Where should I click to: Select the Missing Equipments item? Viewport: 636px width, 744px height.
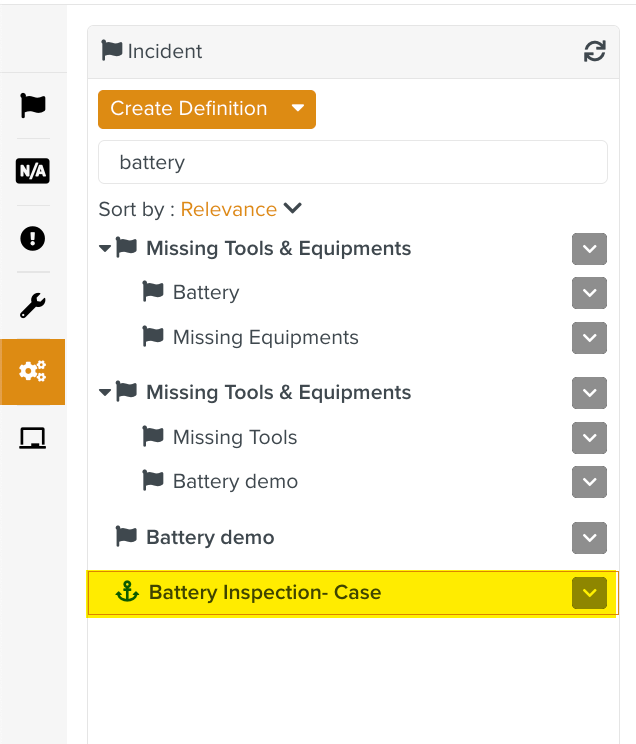[x=265, y=337]
